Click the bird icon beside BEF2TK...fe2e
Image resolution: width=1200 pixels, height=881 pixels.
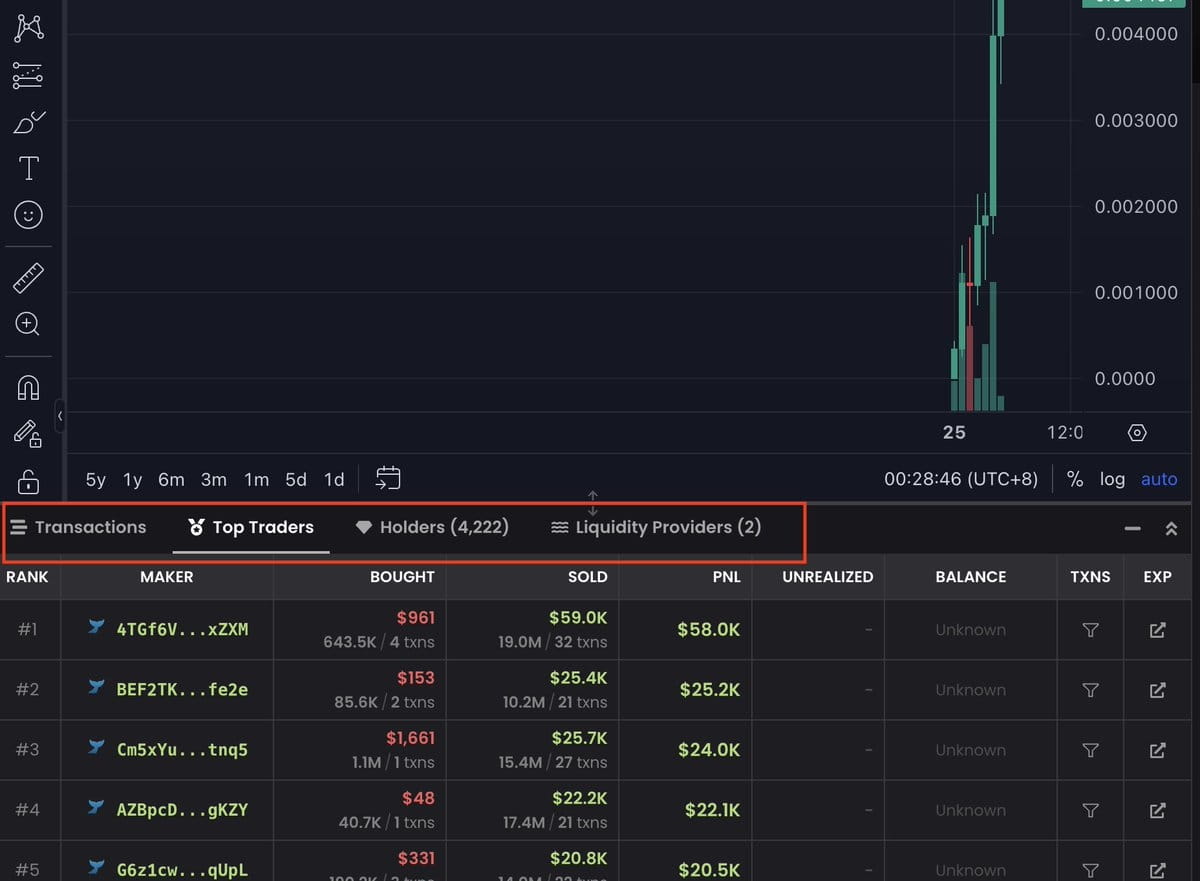[97, 687]
